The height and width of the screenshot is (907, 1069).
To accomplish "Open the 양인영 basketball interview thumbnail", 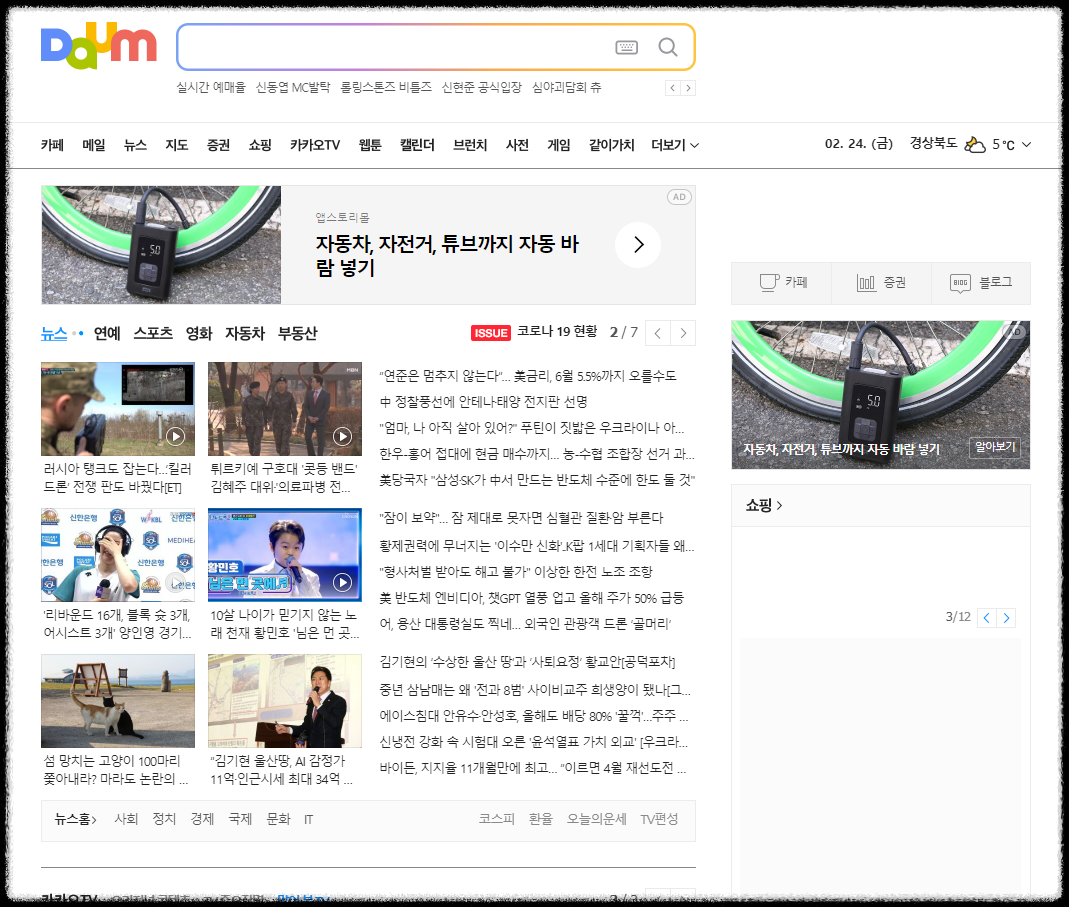I will pos(118,555).
